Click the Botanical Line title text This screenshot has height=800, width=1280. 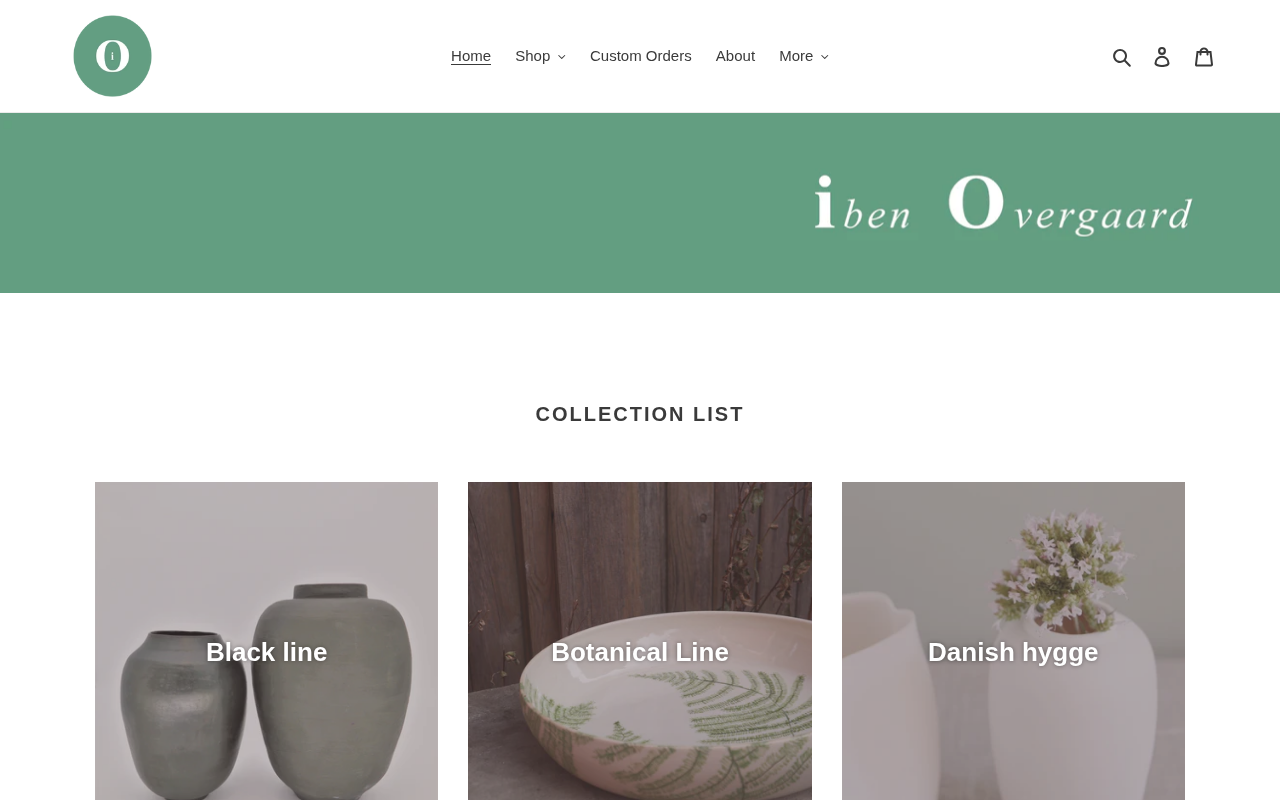(x=640, y=652)
